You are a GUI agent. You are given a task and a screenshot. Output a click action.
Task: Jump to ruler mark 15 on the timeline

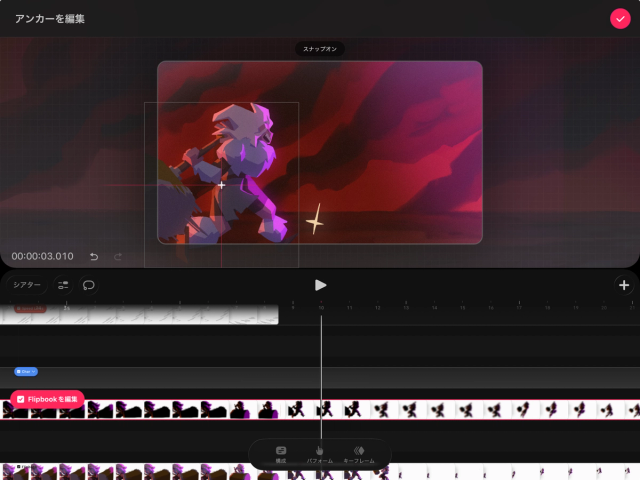coord(462,307)
